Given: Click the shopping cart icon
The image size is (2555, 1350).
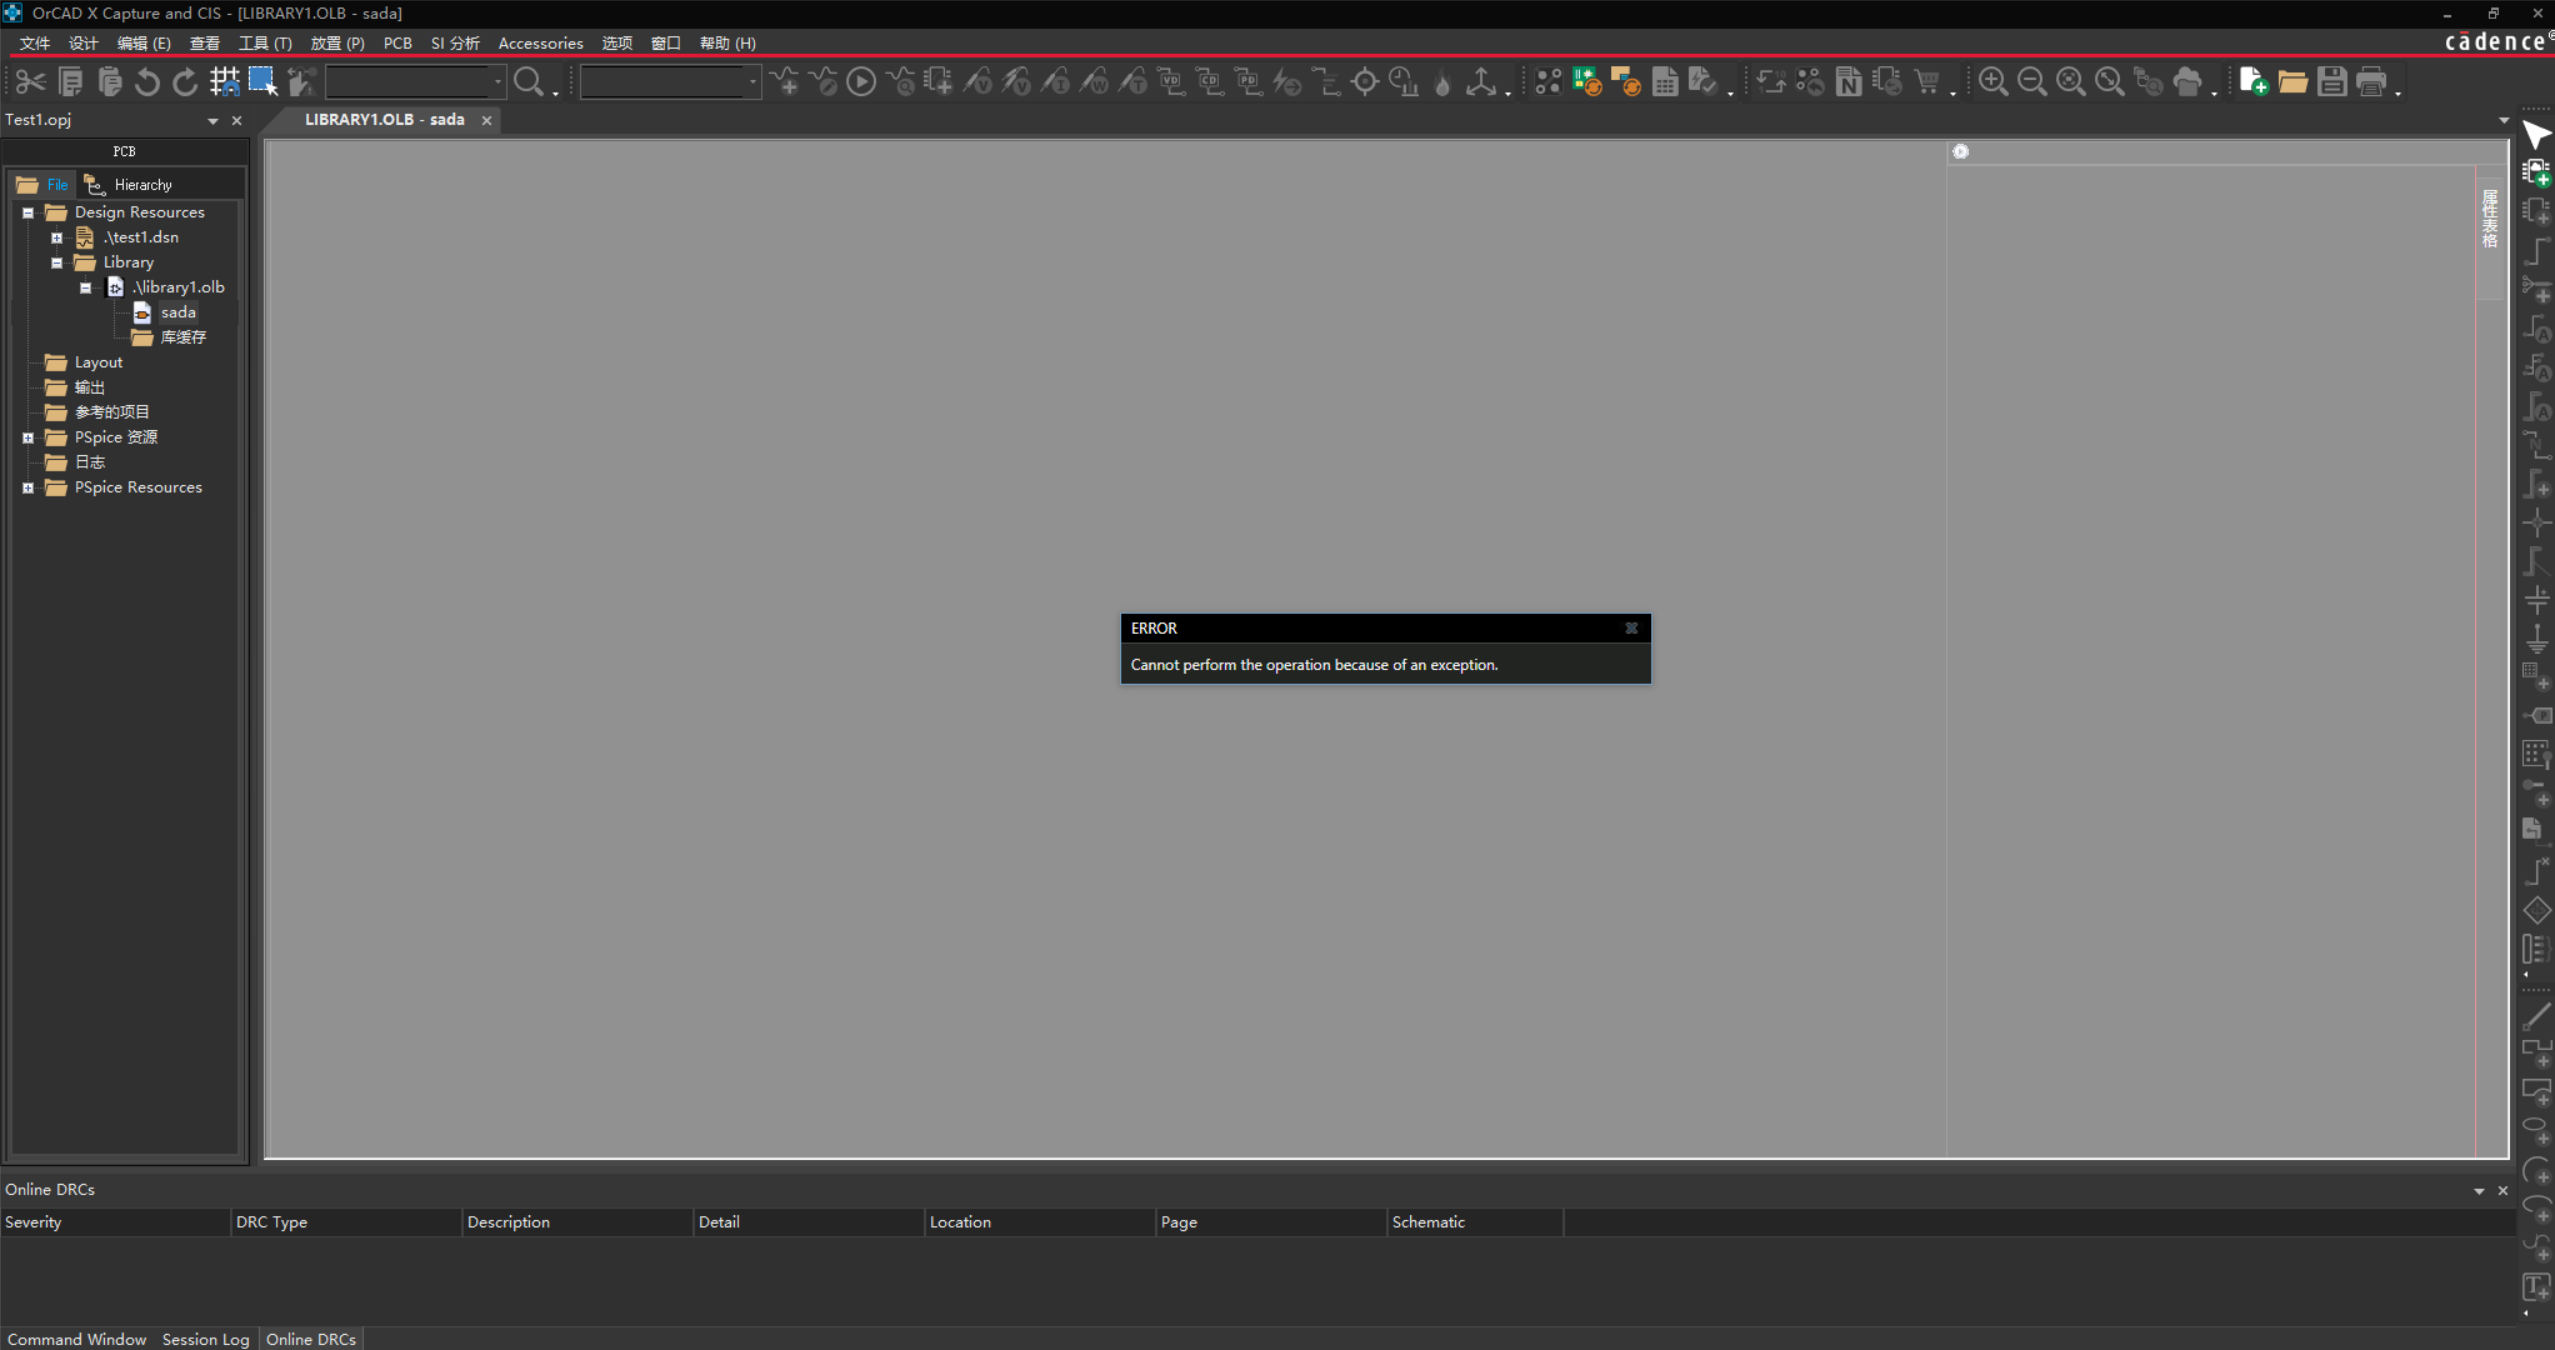Looking at the screenshot, I should pos(1926,82).
